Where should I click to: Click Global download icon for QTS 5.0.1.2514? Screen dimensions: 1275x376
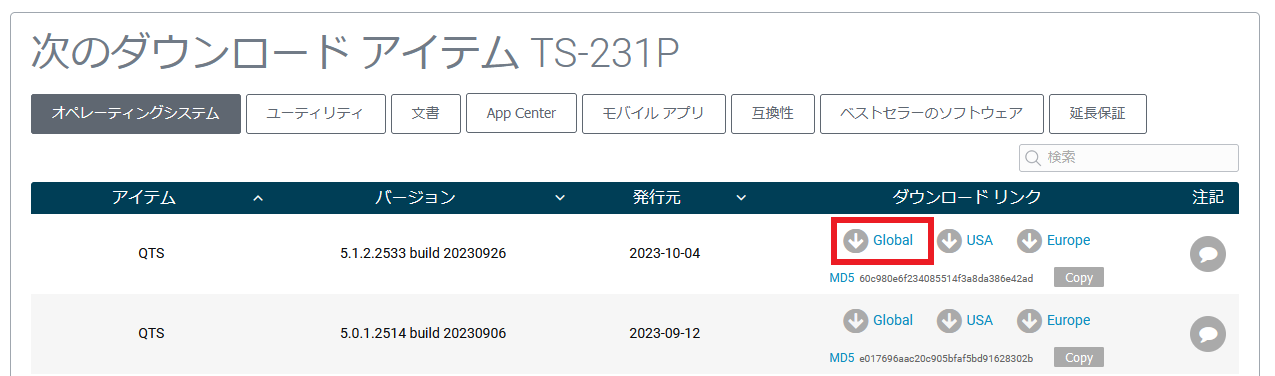tap(855, 320)
